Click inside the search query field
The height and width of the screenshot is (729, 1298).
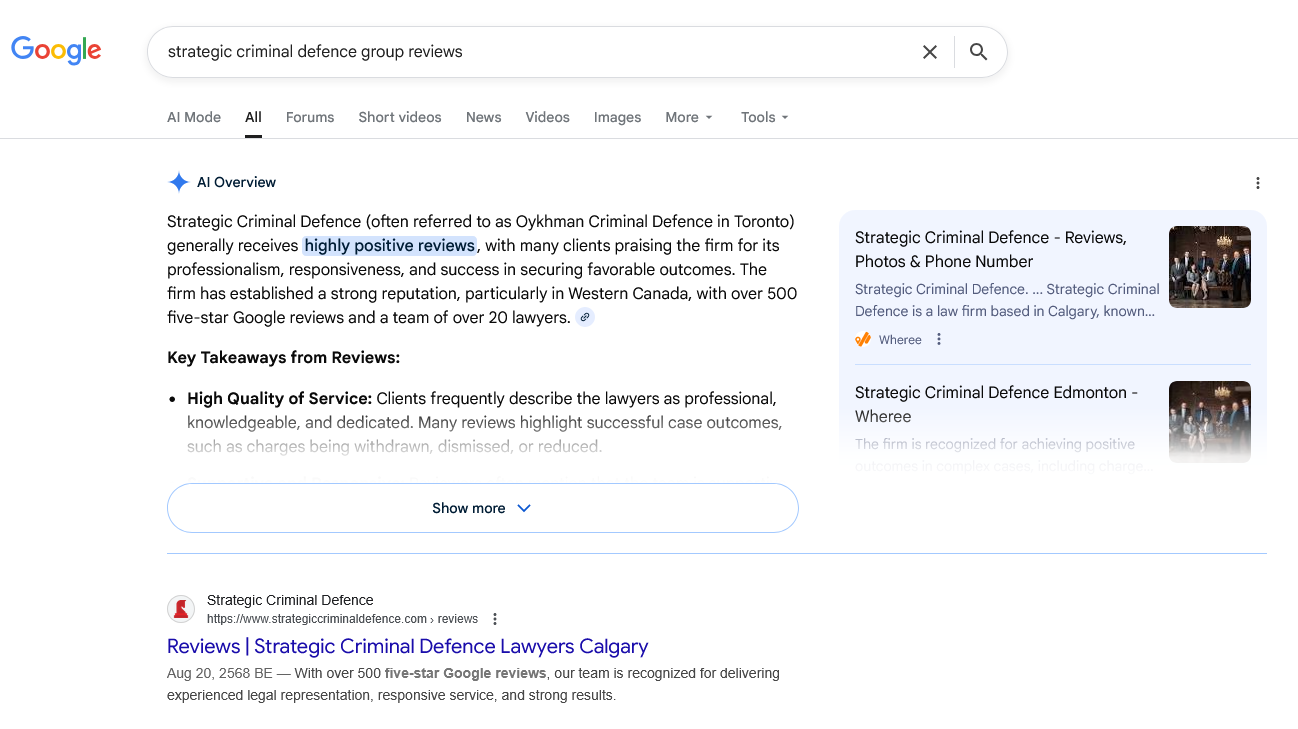tap(530, 52)
